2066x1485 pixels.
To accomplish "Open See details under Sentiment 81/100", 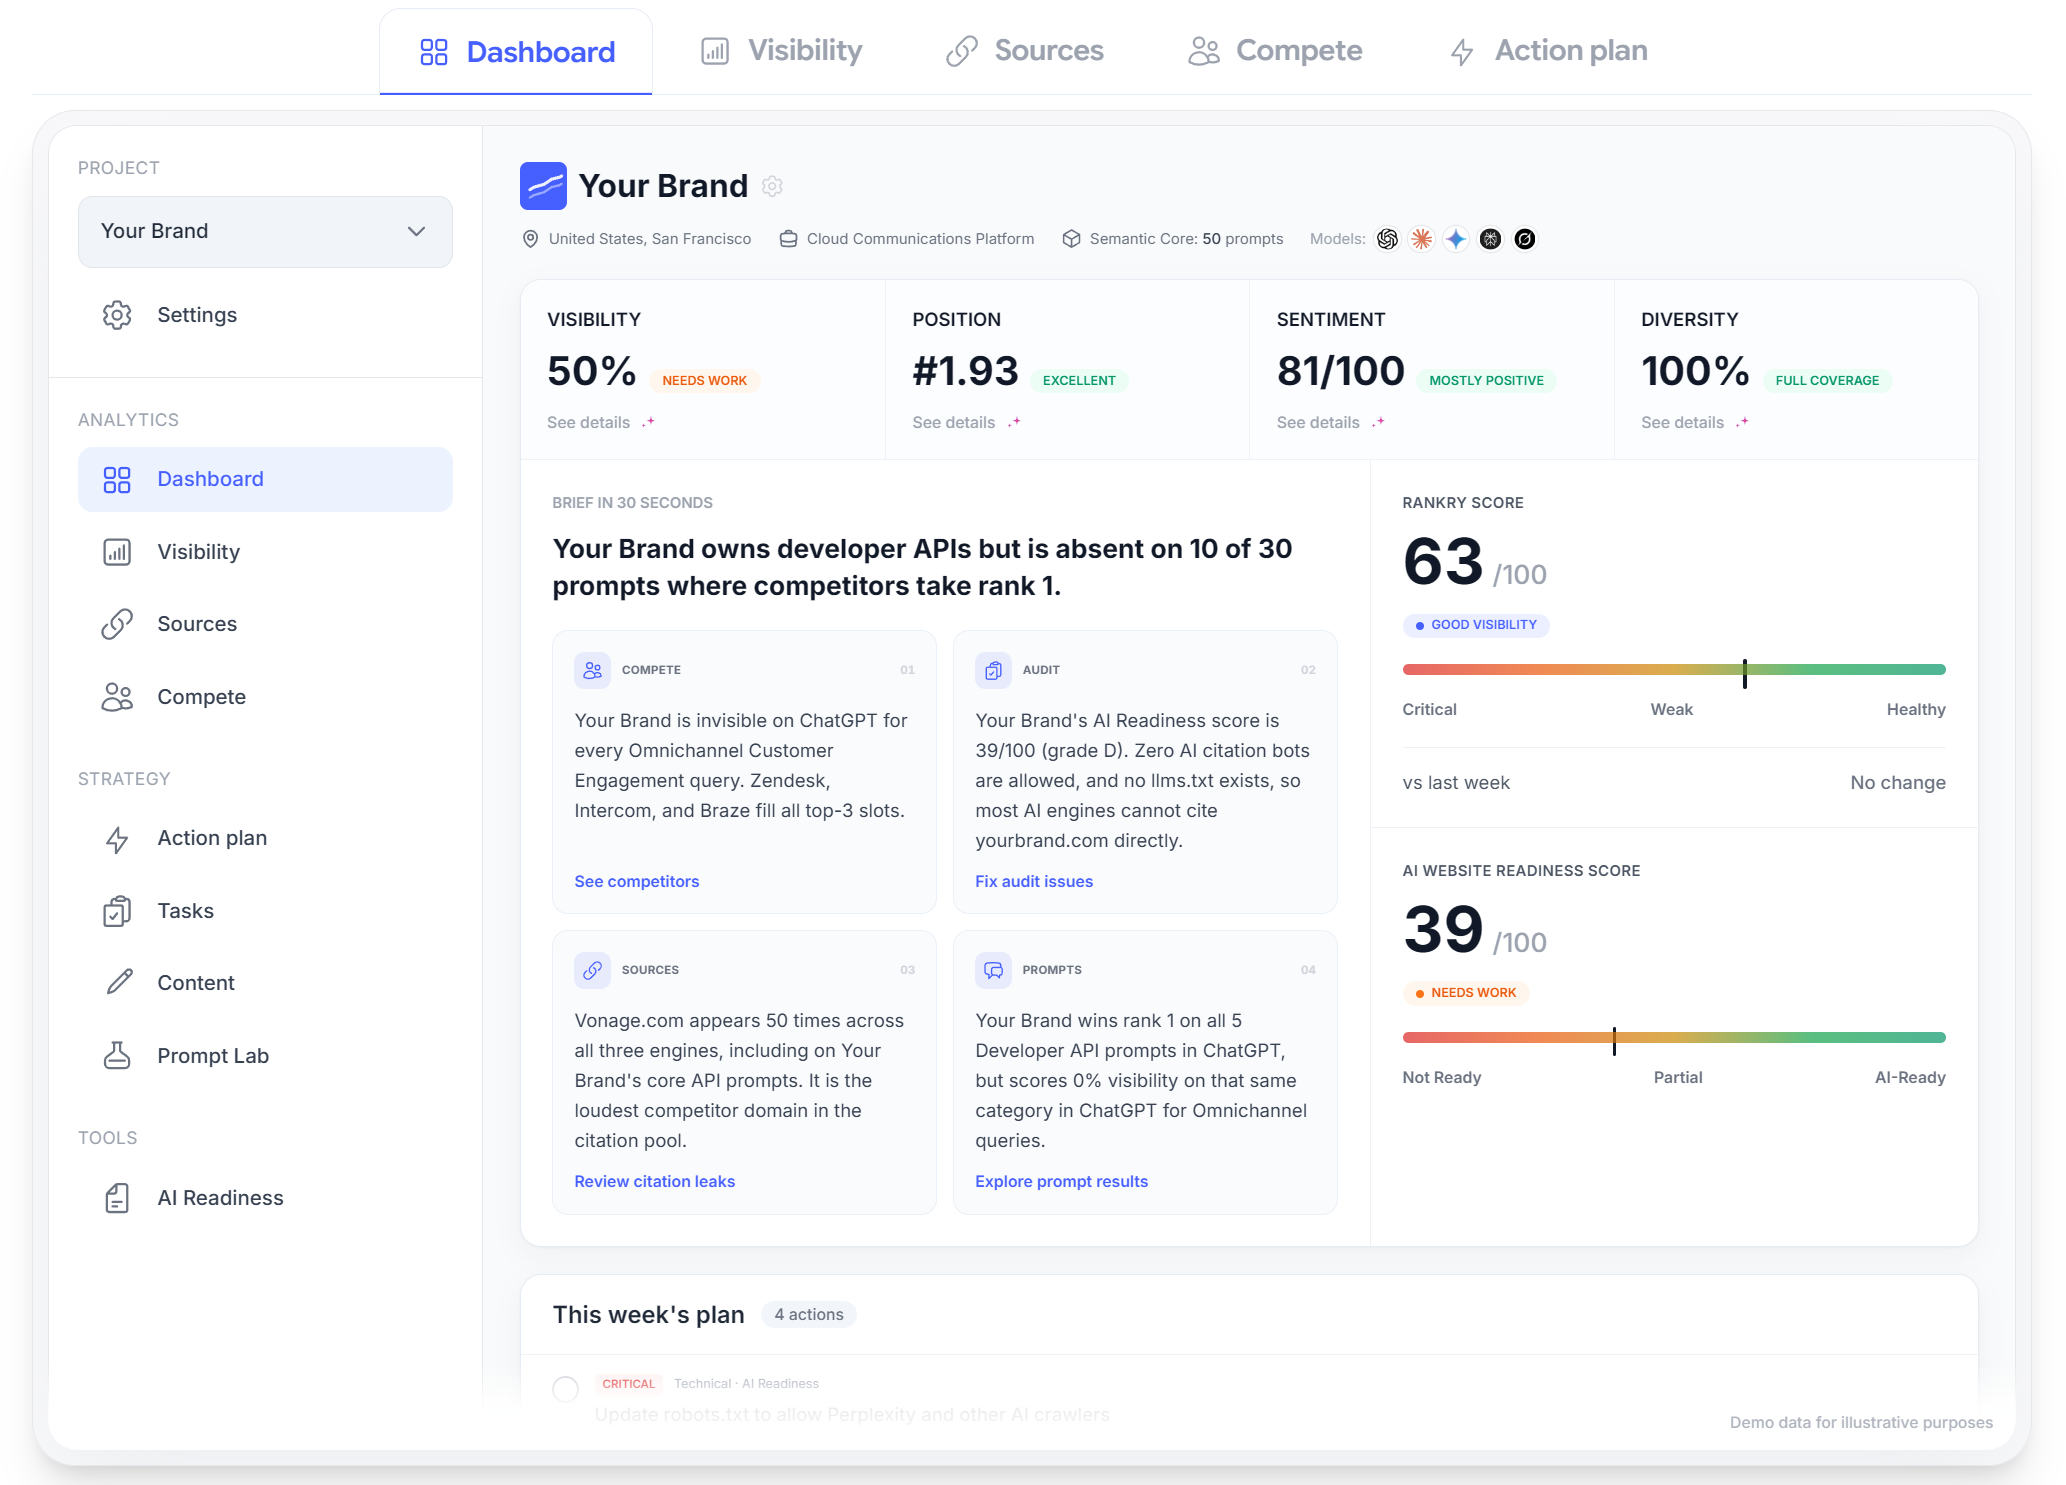I will [x=1318, y=423].
